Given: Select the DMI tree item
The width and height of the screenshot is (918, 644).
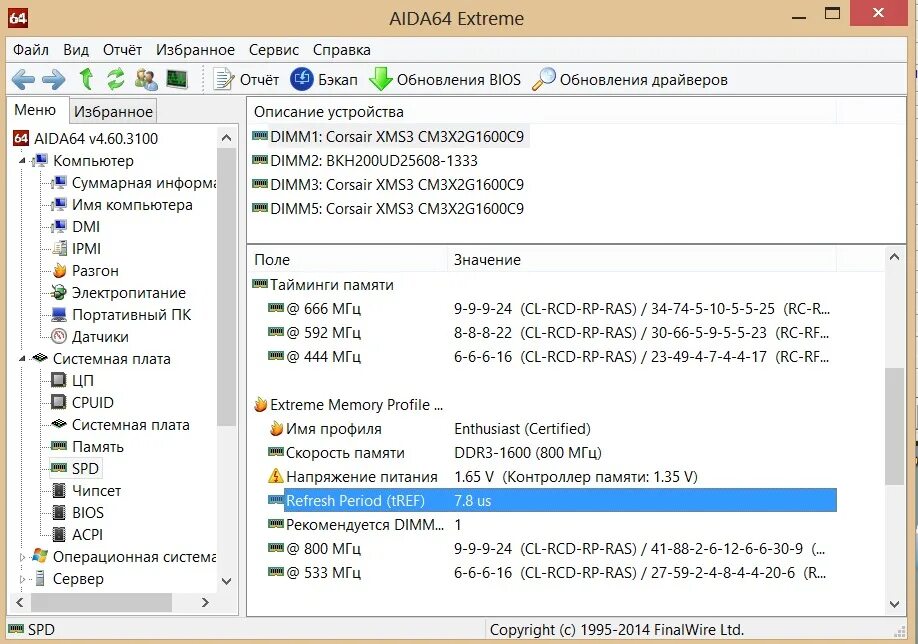Looking at the screenshot, I should (76, 227).
